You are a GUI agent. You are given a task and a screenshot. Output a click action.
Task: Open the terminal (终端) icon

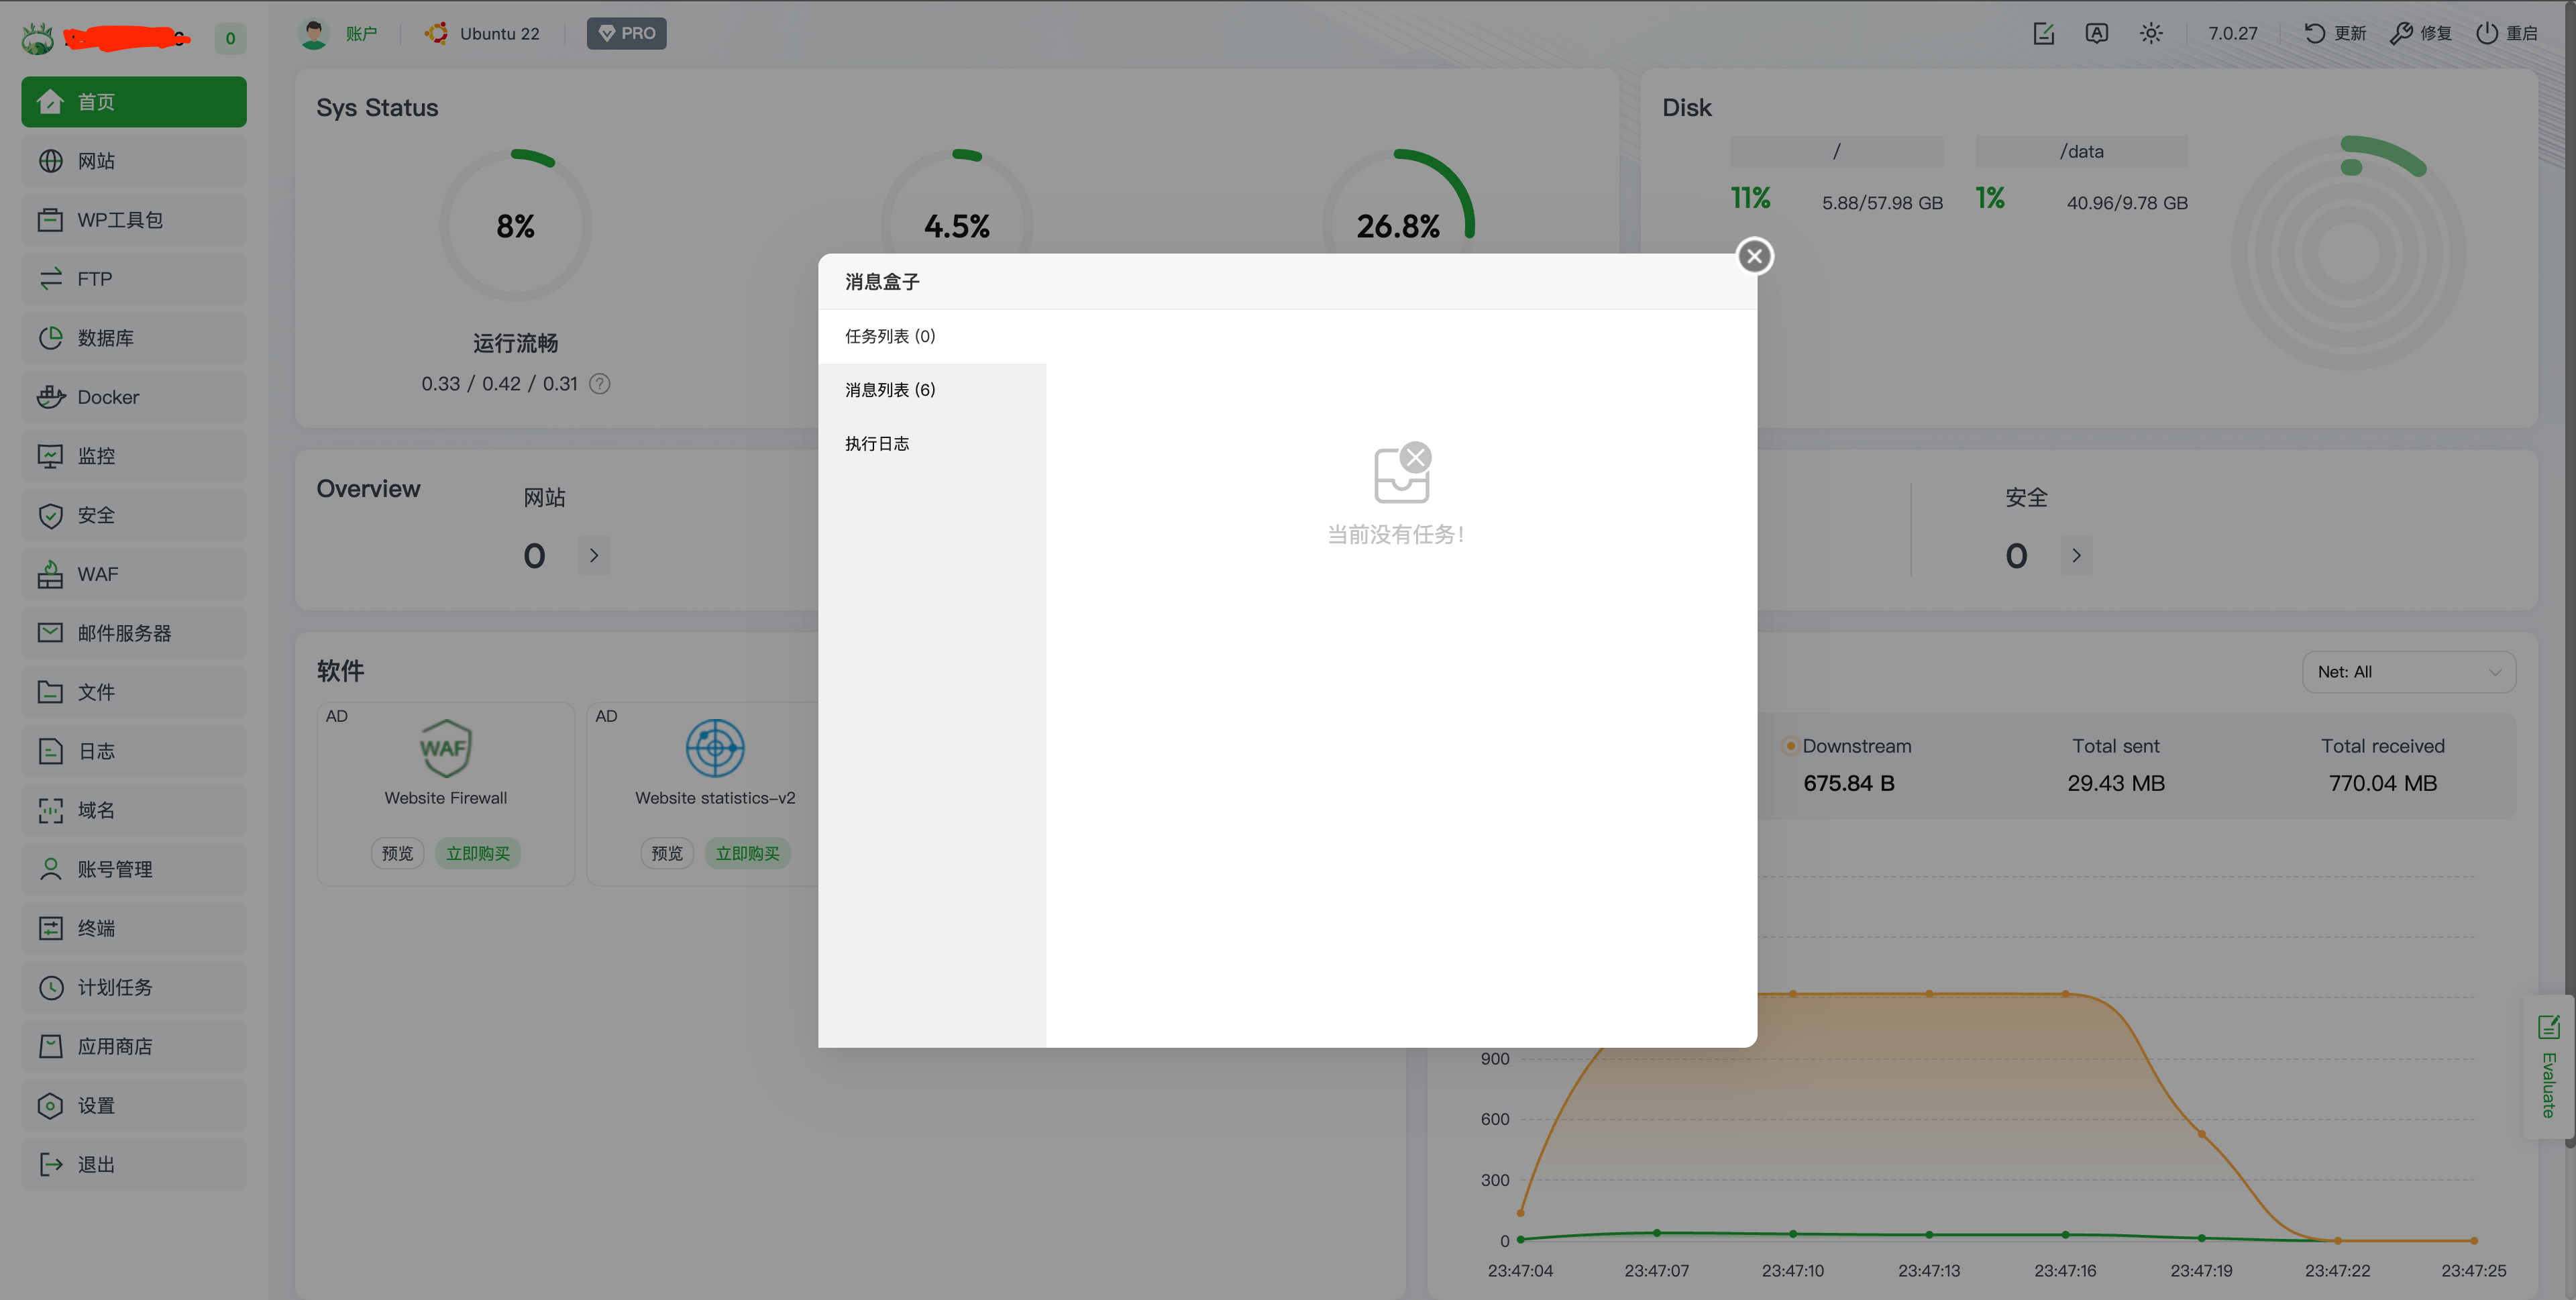(x=50, y=928)
